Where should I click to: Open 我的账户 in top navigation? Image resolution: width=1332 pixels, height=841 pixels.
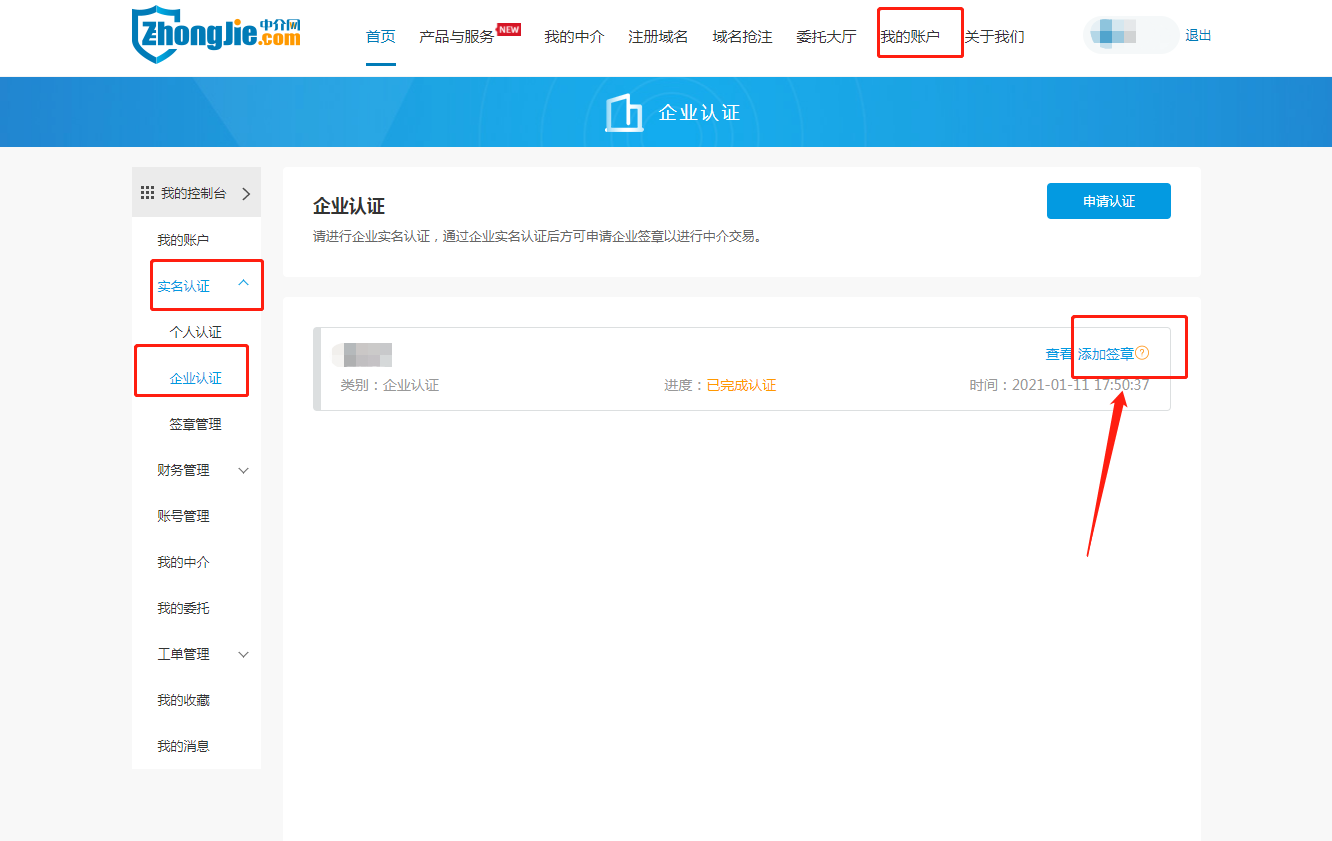(909, 37)
